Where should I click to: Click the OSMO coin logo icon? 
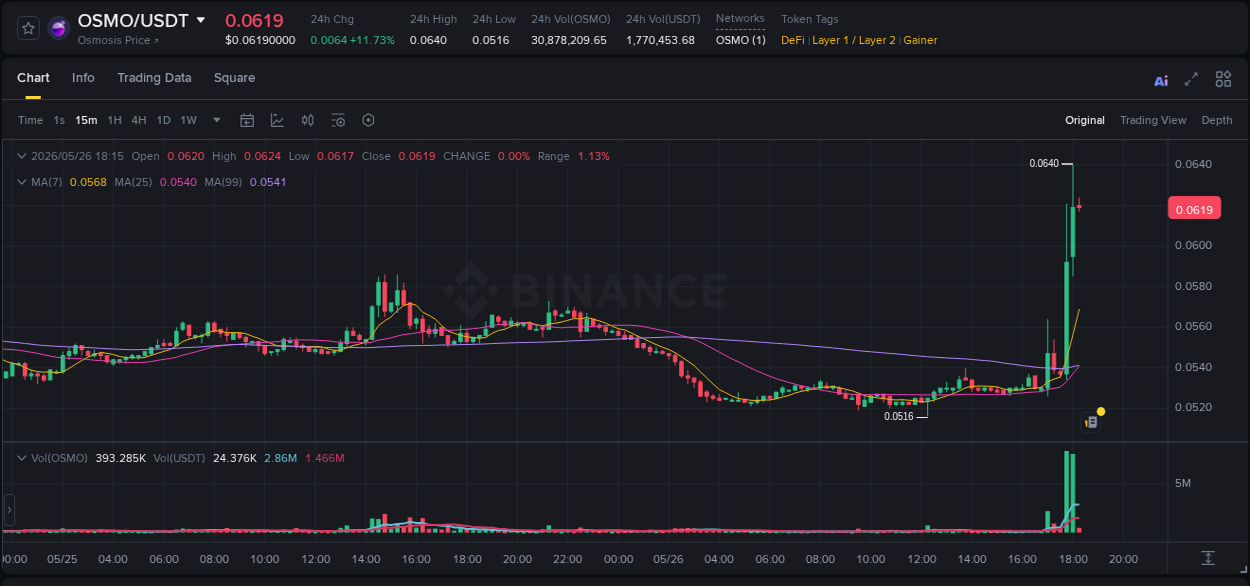(59, 28)
